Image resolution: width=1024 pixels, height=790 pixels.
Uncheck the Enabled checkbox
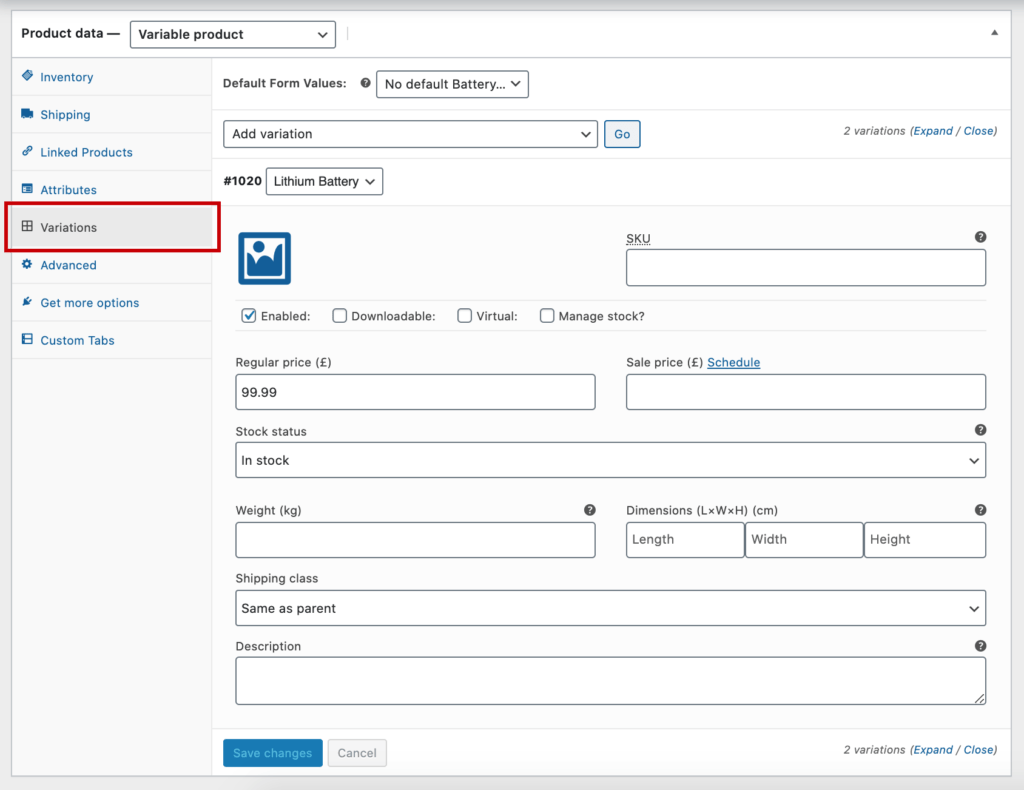click(249, 316)
